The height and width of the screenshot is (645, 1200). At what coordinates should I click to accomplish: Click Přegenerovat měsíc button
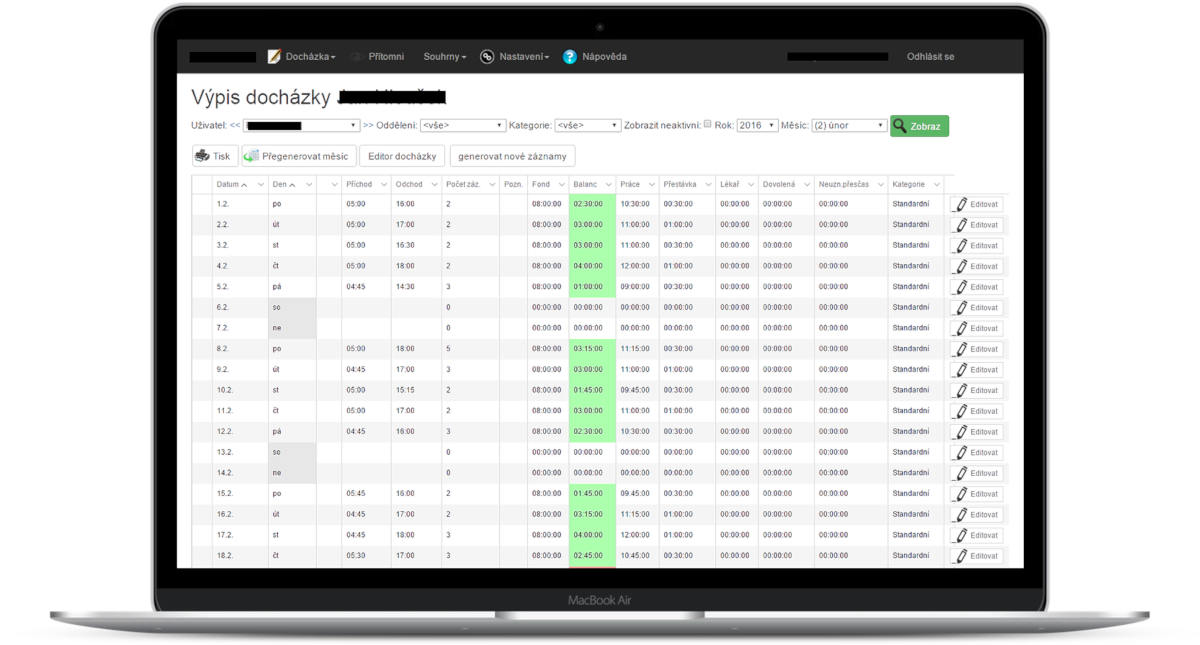tap(297, 156)
